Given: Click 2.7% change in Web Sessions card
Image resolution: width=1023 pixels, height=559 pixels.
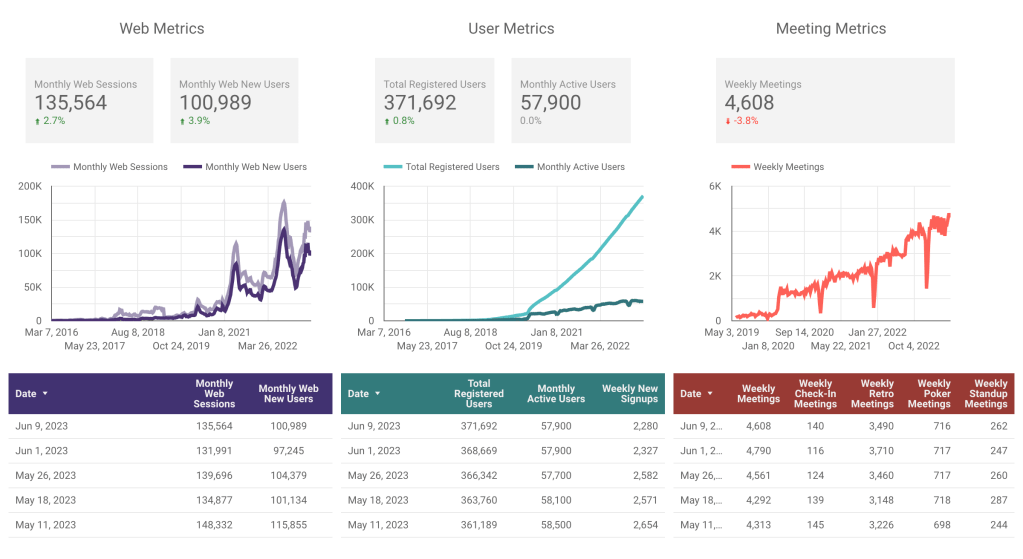Looking at the screenshot, I should click(x=50, y=121).
